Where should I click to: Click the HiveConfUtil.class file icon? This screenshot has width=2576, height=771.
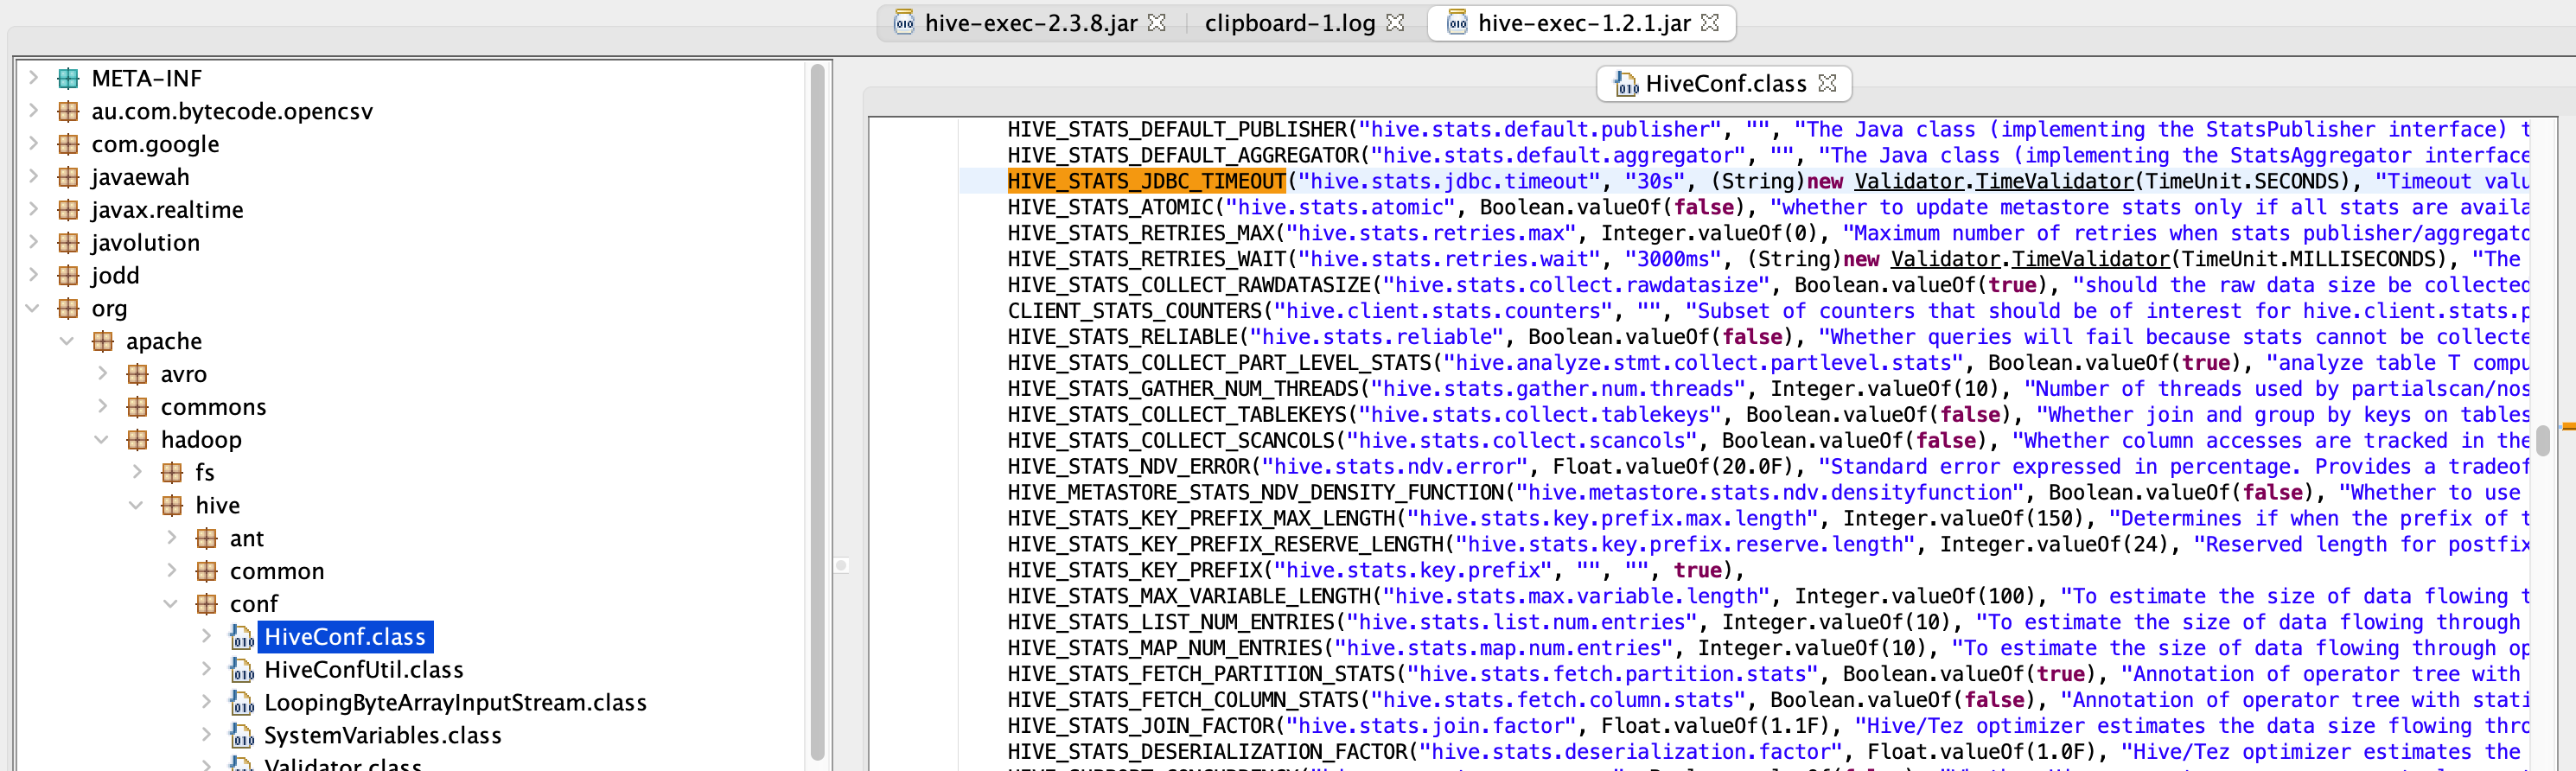pos(242,670)
